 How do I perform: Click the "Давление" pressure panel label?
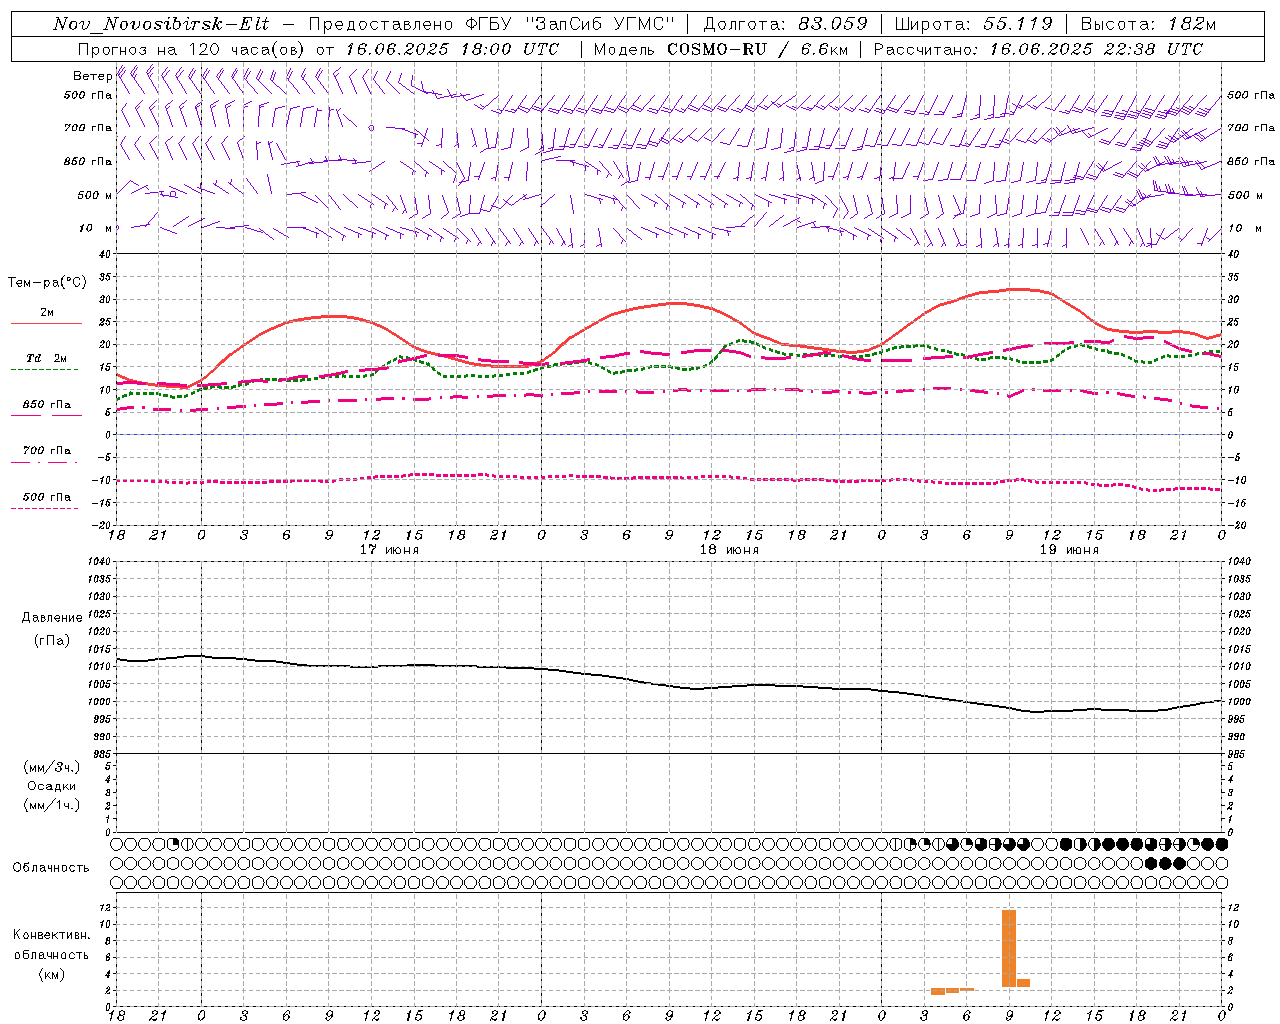(52, 618)
